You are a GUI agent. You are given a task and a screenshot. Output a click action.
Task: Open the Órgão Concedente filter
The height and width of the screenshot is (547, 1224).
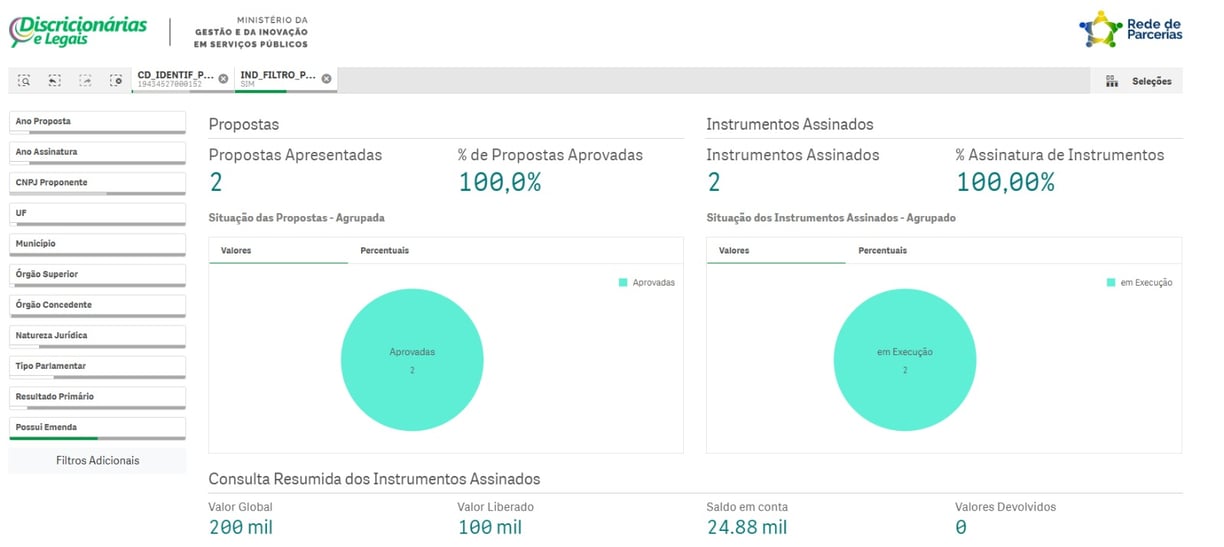(x=97, y=305)
